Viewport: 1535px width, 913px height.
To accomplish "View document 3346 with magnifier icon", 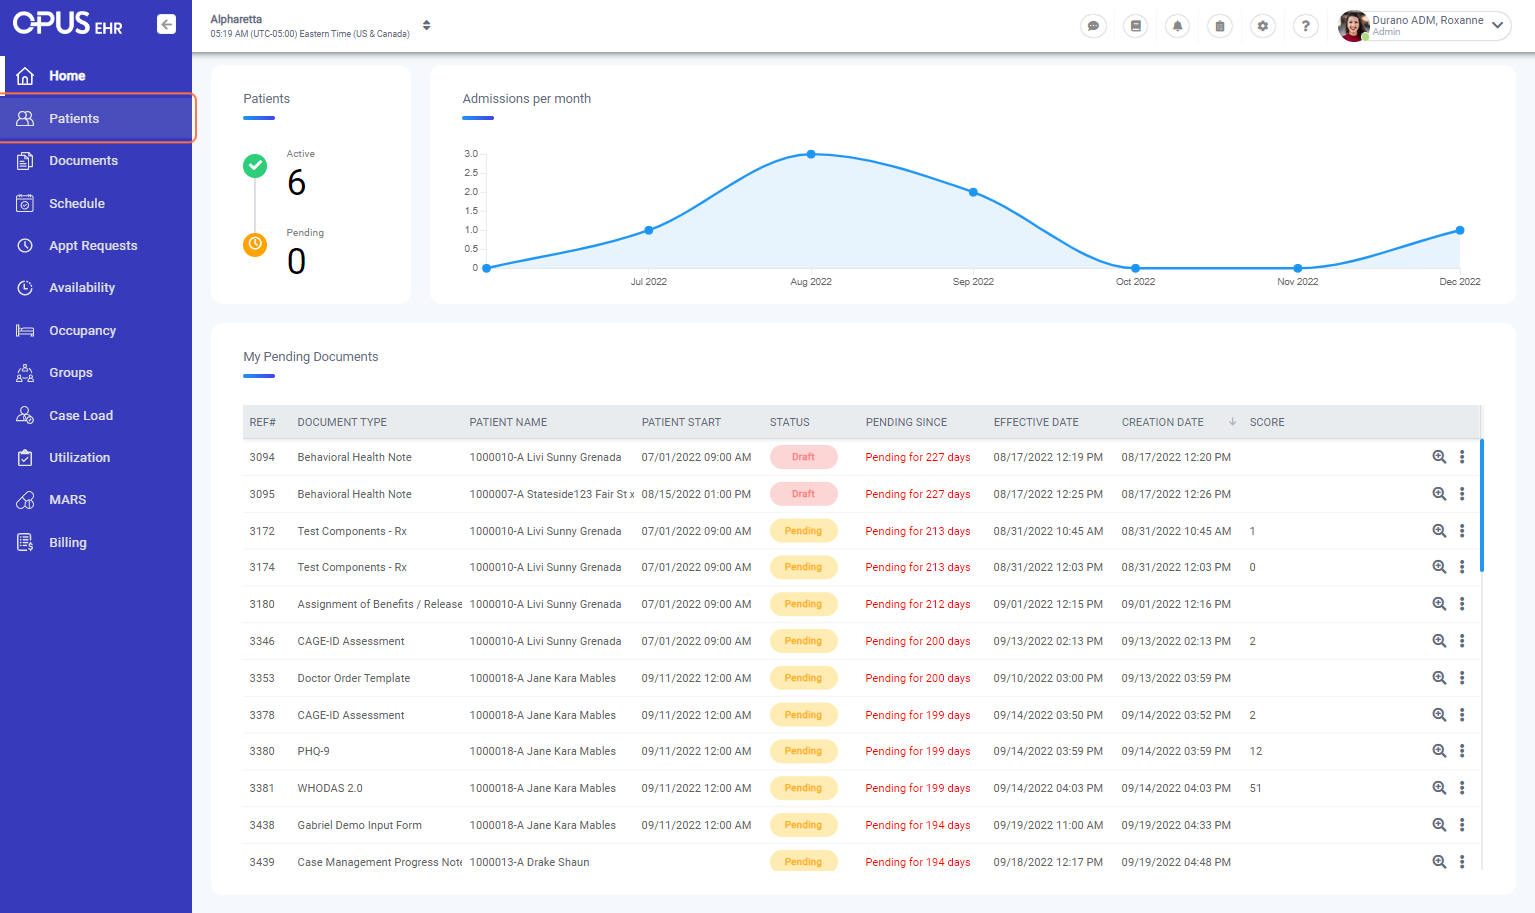I will pos(1439,641).
